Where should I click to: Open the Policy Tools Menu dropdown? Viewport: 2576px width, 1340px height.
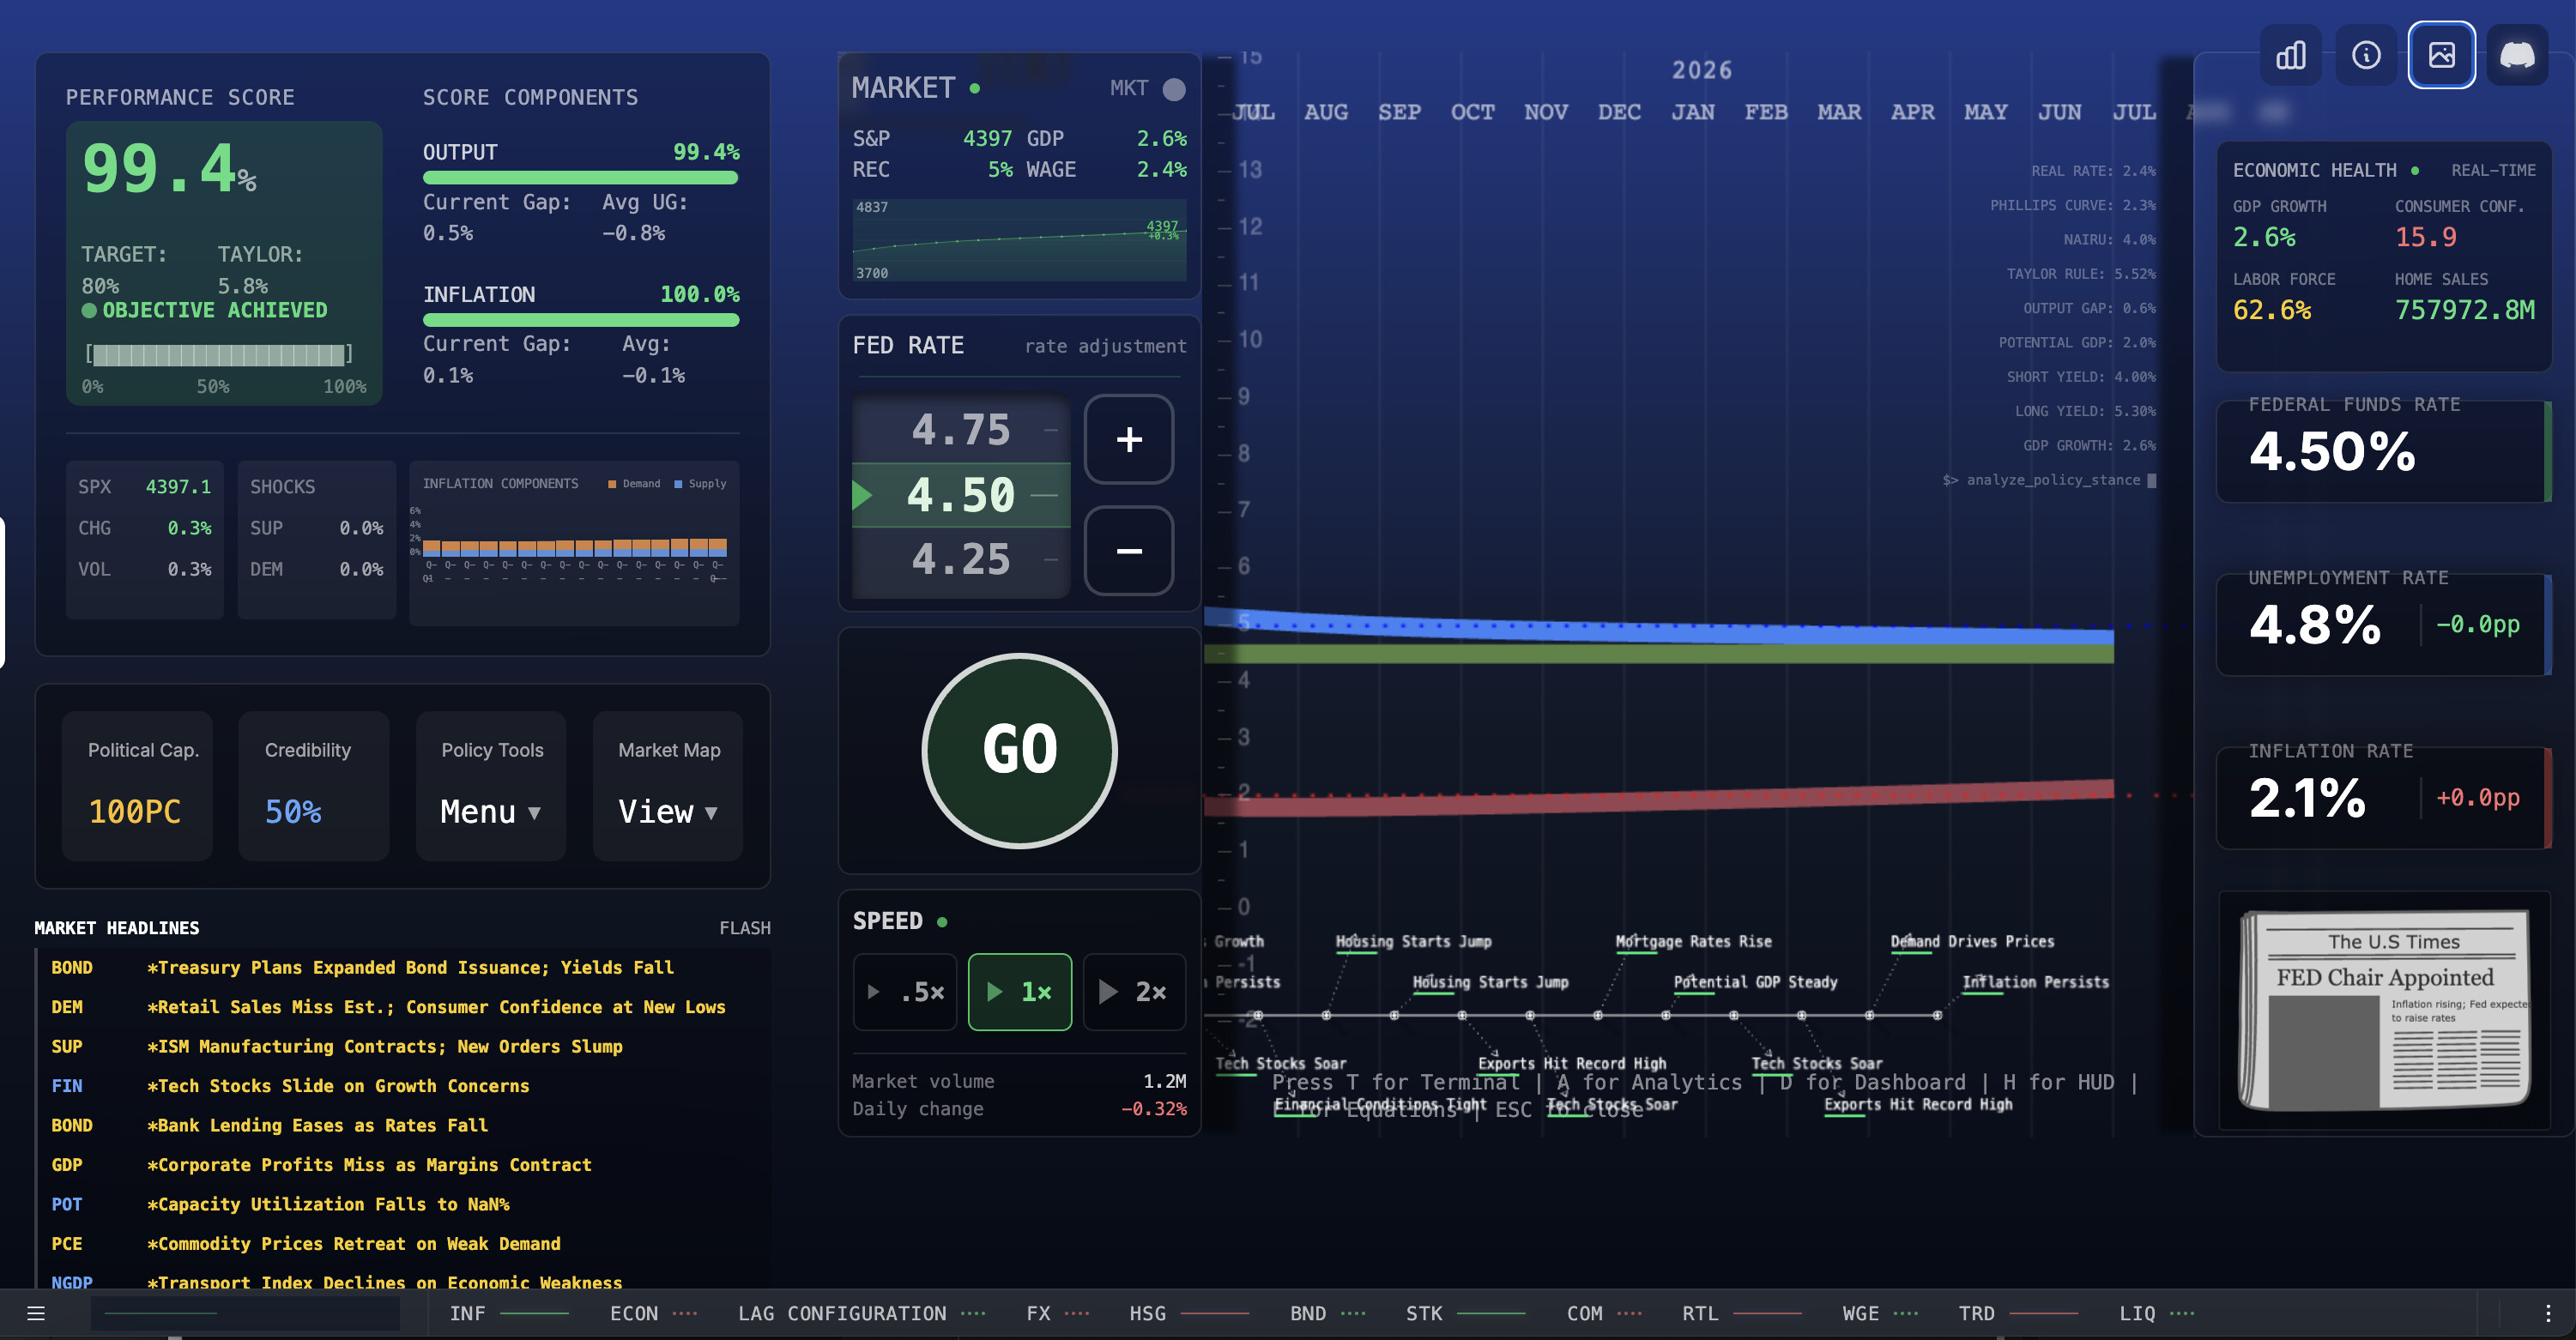pyautogui.click(x=490, y=812)
